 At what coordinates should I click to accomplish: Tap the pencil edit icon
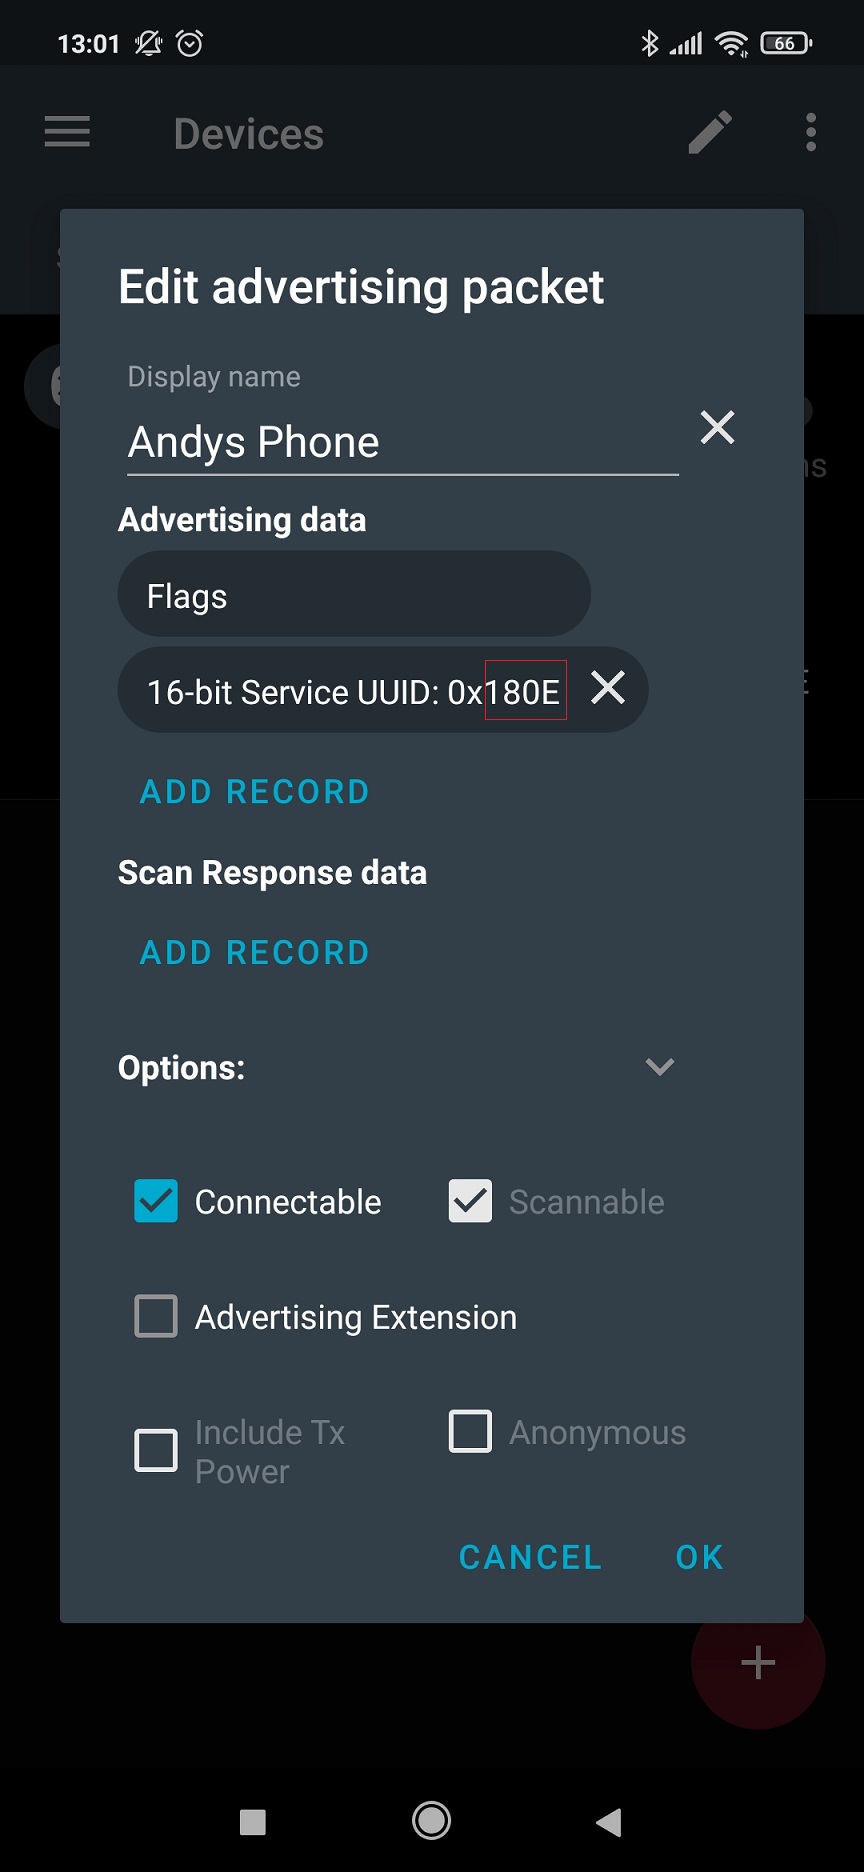tap(710, 132)
